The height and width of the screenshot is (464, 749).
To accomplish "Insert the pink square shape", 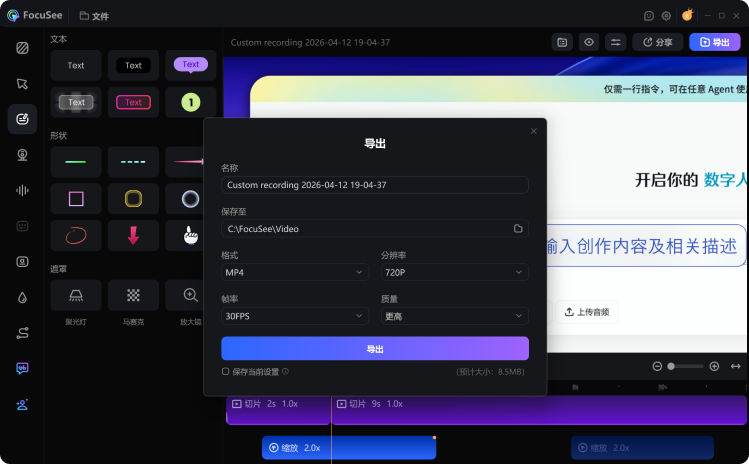I will coord(76,199).
